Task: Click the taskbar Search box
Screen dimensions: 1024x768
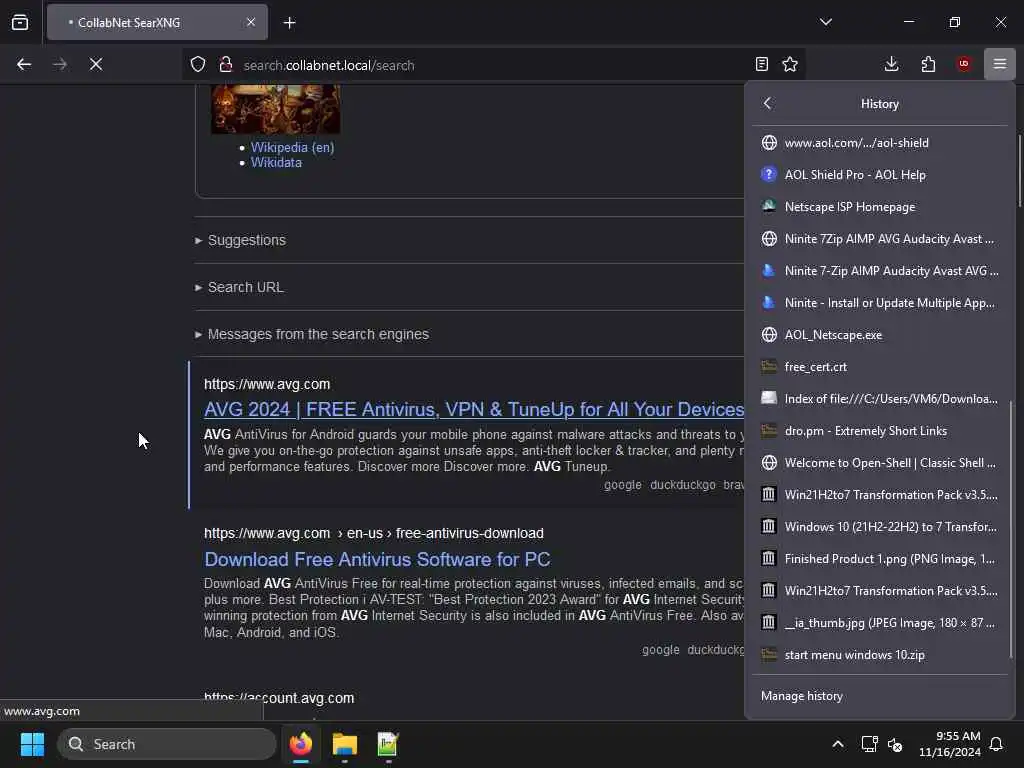Action: click(x=167, y=744)
